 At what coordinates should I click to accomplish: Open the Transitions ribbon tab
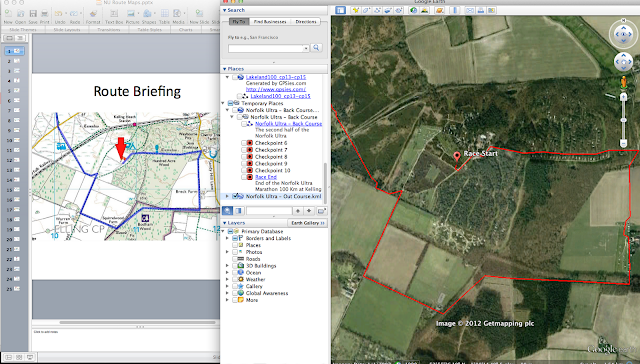point(109,30)
